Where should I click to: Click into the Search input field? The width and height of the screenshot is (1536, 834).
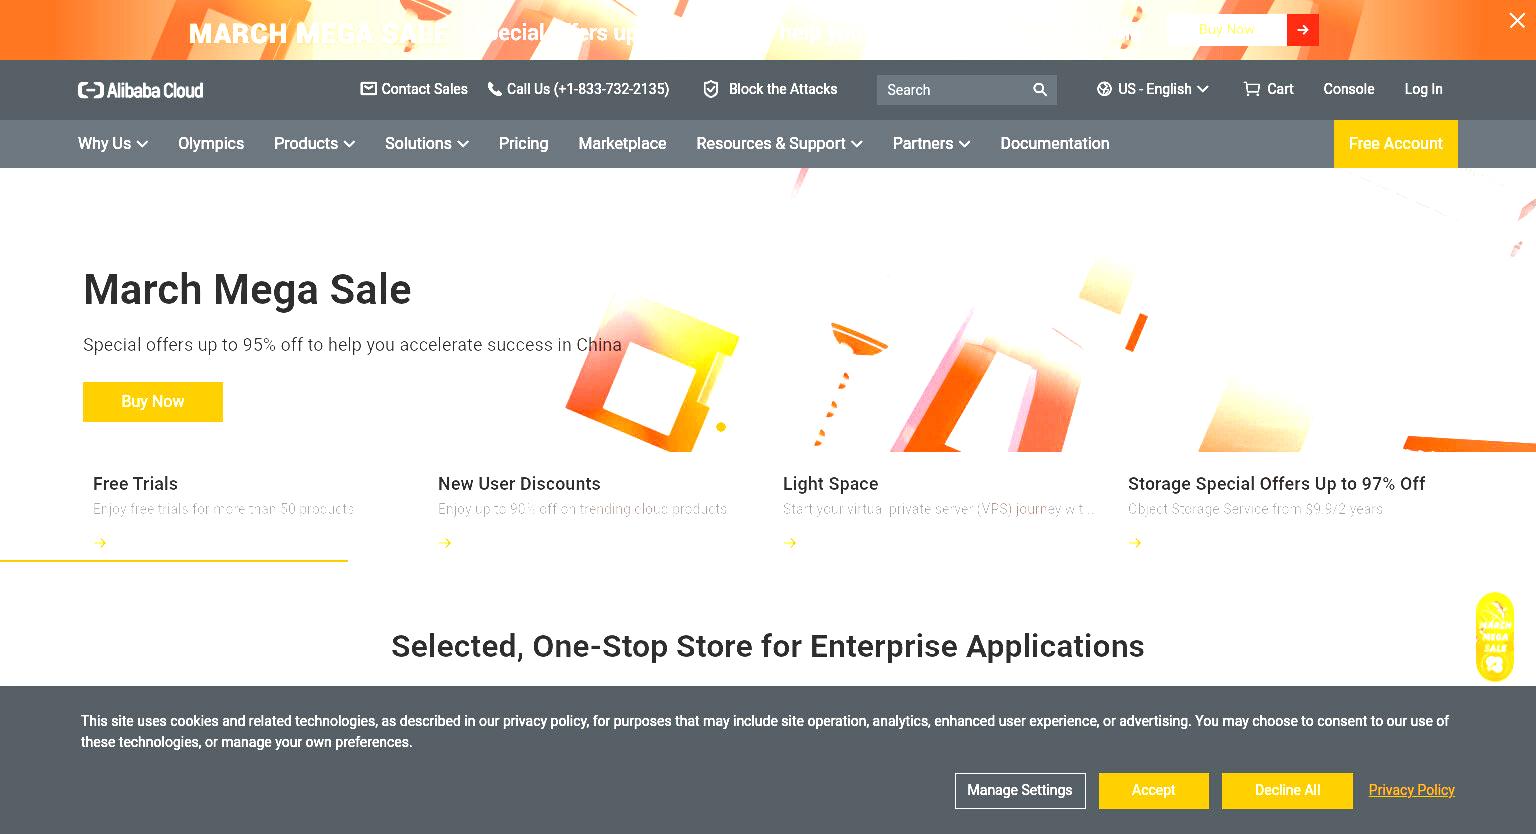pyautogui.click(x=955, y=90)
